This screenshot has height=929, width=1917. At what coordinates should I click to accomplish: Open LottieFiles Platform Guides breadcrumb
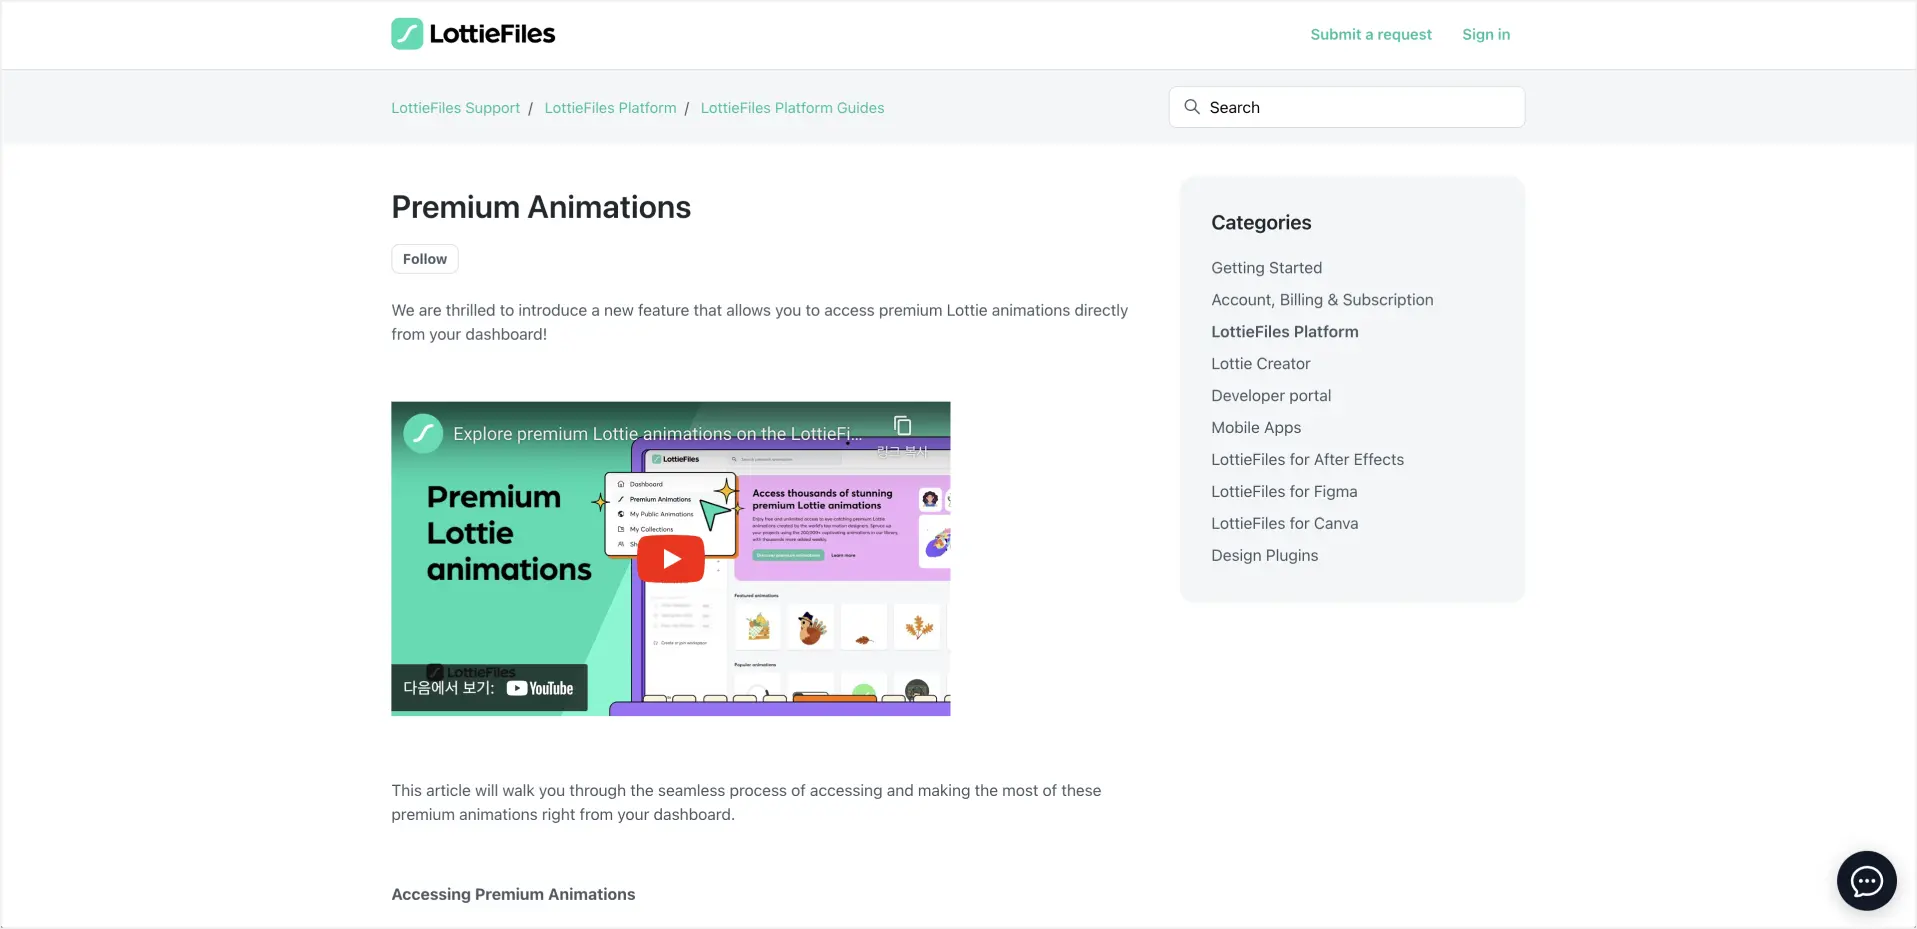click(792, 108)
